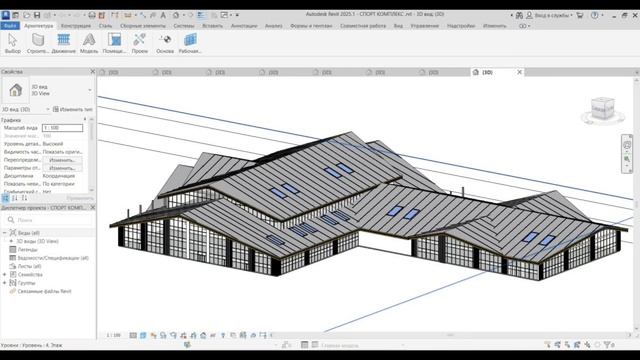Click the horizontal scrollbar below the 3D view
The width and height of the screenshot is (640, 360).
pyautogui.click(x=450, y=335)
